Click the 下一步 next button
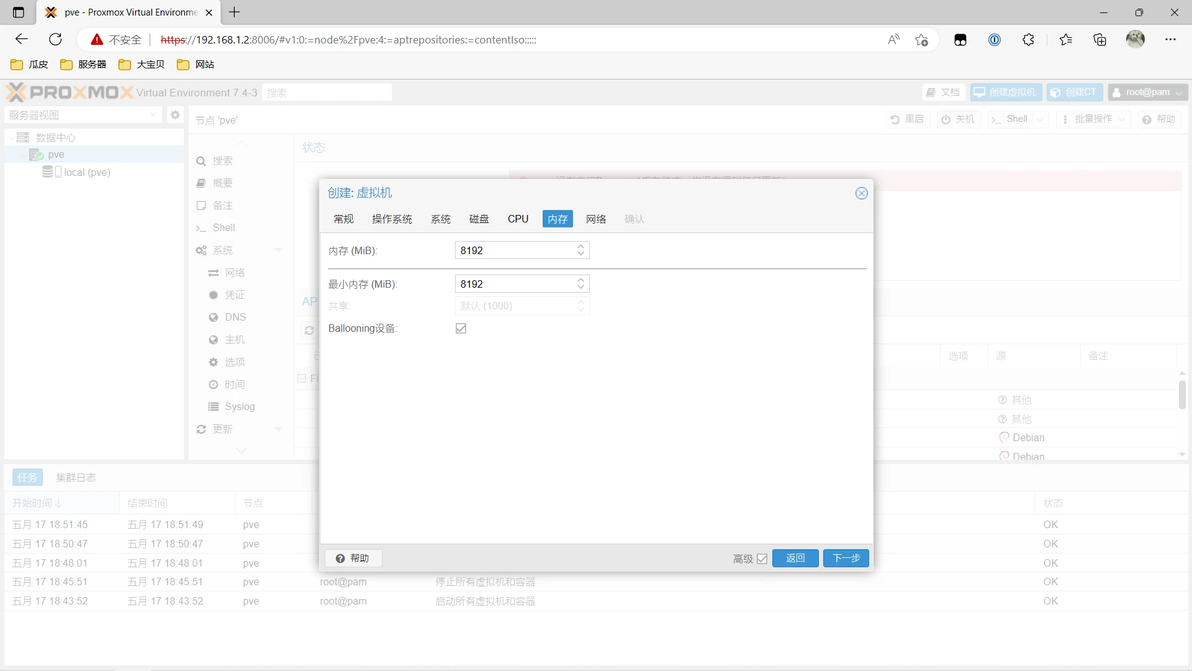1192x671 pixels. pos(846,558)
